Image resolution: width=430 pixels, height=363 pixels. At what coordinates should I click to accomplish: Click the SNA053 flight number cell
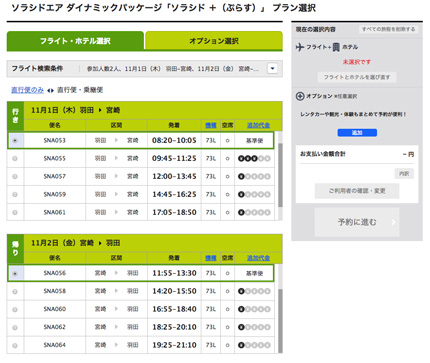coord(55,141)
